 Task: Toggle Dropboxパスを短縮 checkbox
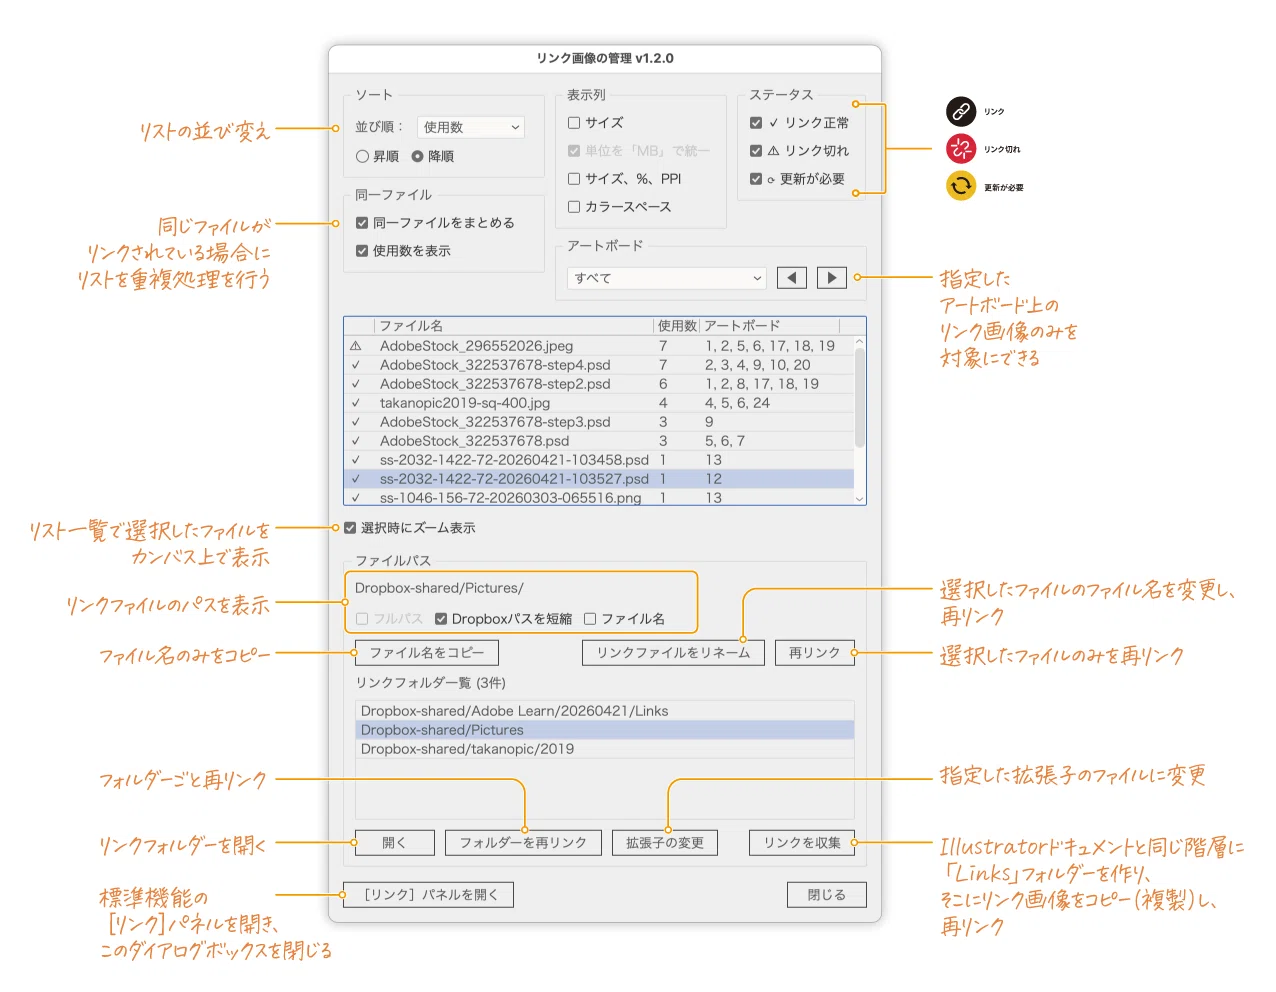coord(441,619)
